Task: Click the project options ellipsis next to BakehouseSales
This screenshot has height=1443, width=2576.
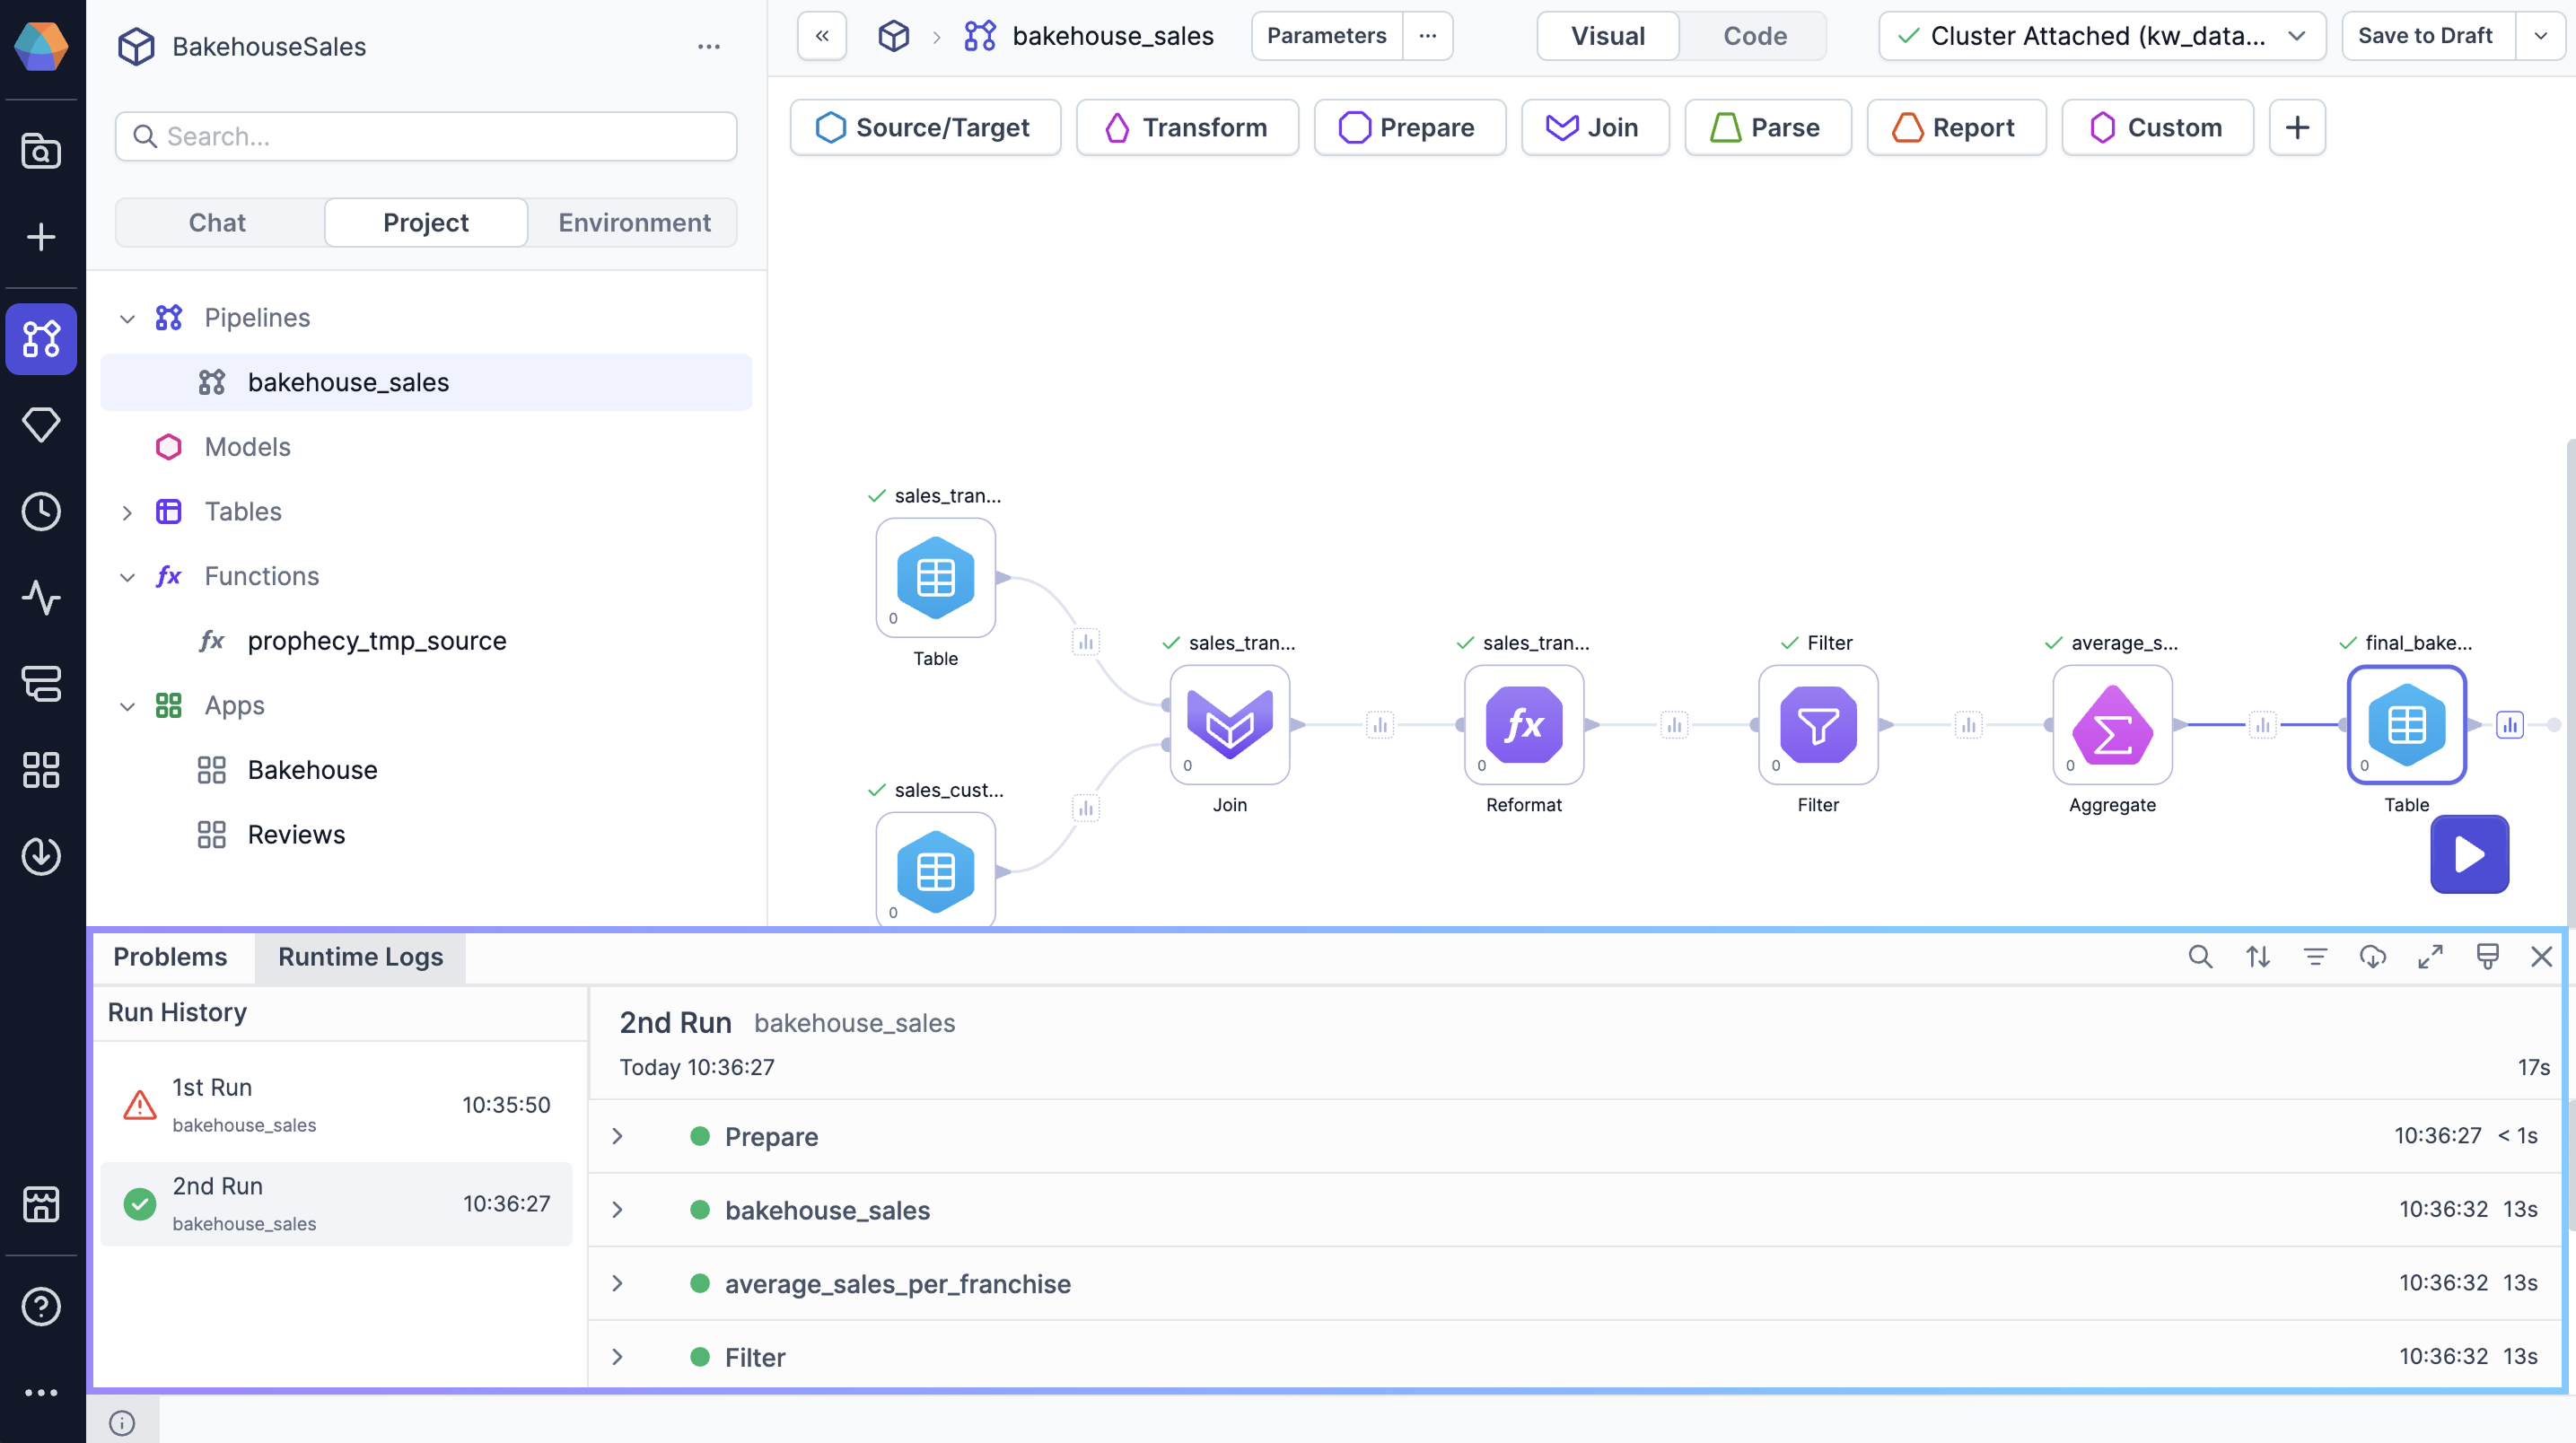Action: (709, 47)
